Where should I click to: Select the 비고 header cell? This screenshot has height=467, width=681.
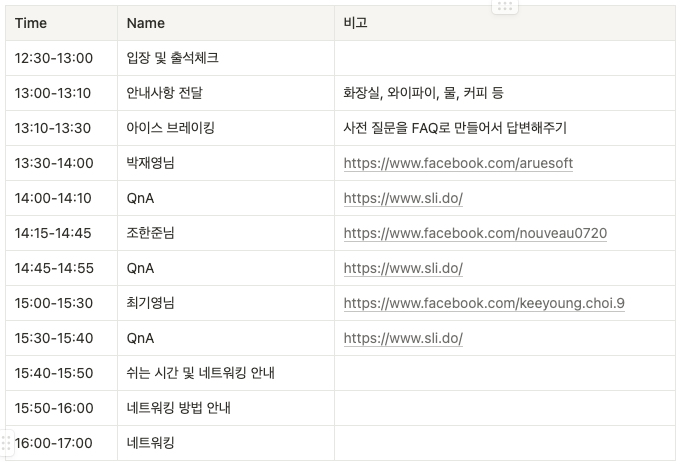point(505,23)
